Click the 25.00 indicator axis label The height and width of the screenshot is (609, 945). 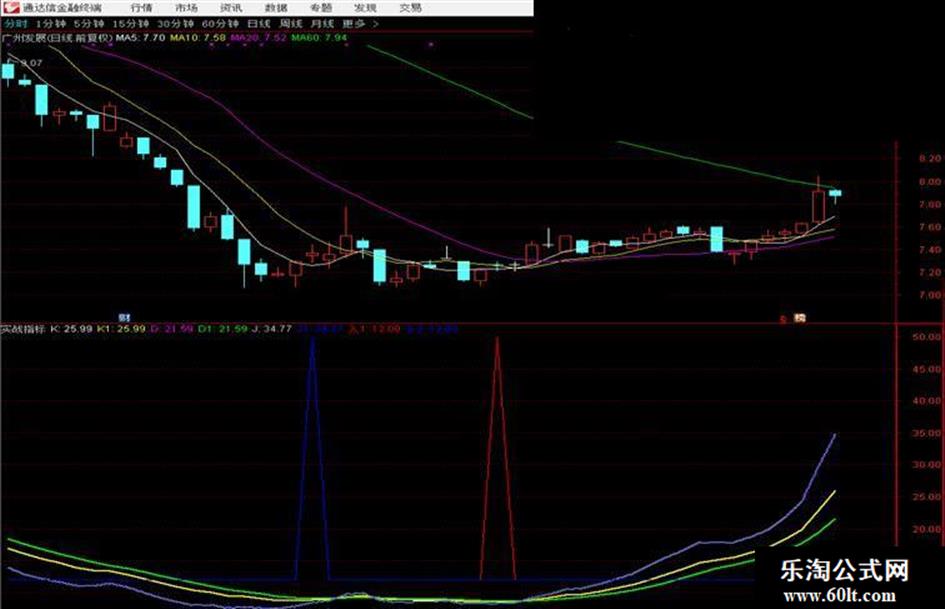coord(927,497)
